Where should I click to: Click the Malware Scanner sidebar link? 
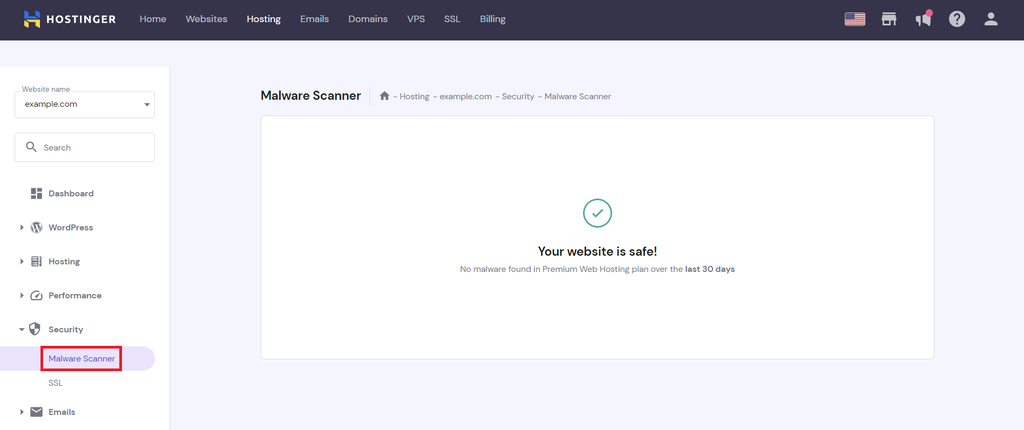point(82,358)
